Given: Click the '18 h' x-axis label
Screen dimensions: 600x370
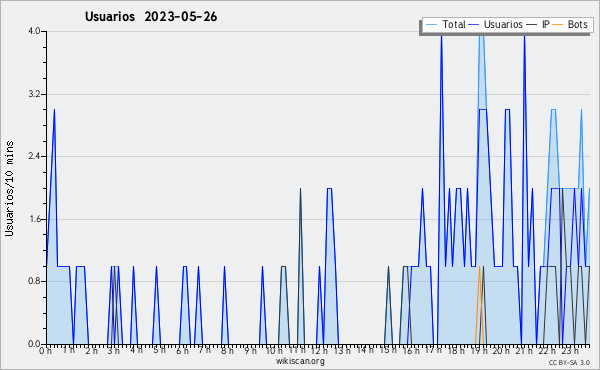Looking at the screenshot, I should coord(456,350).
